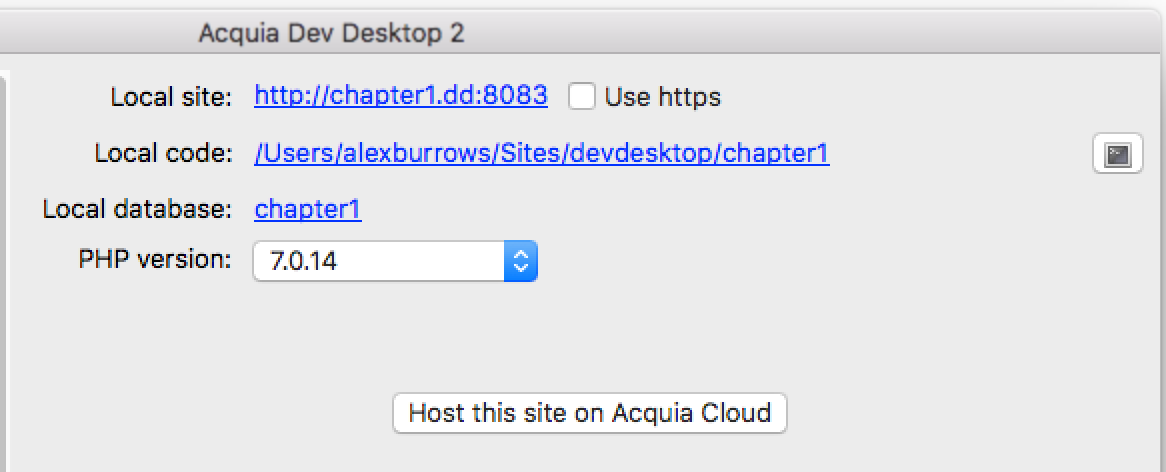Click the "Use https" label text
The height and width of the screenshot is (472, 1166).
click(x=663, y=97)
